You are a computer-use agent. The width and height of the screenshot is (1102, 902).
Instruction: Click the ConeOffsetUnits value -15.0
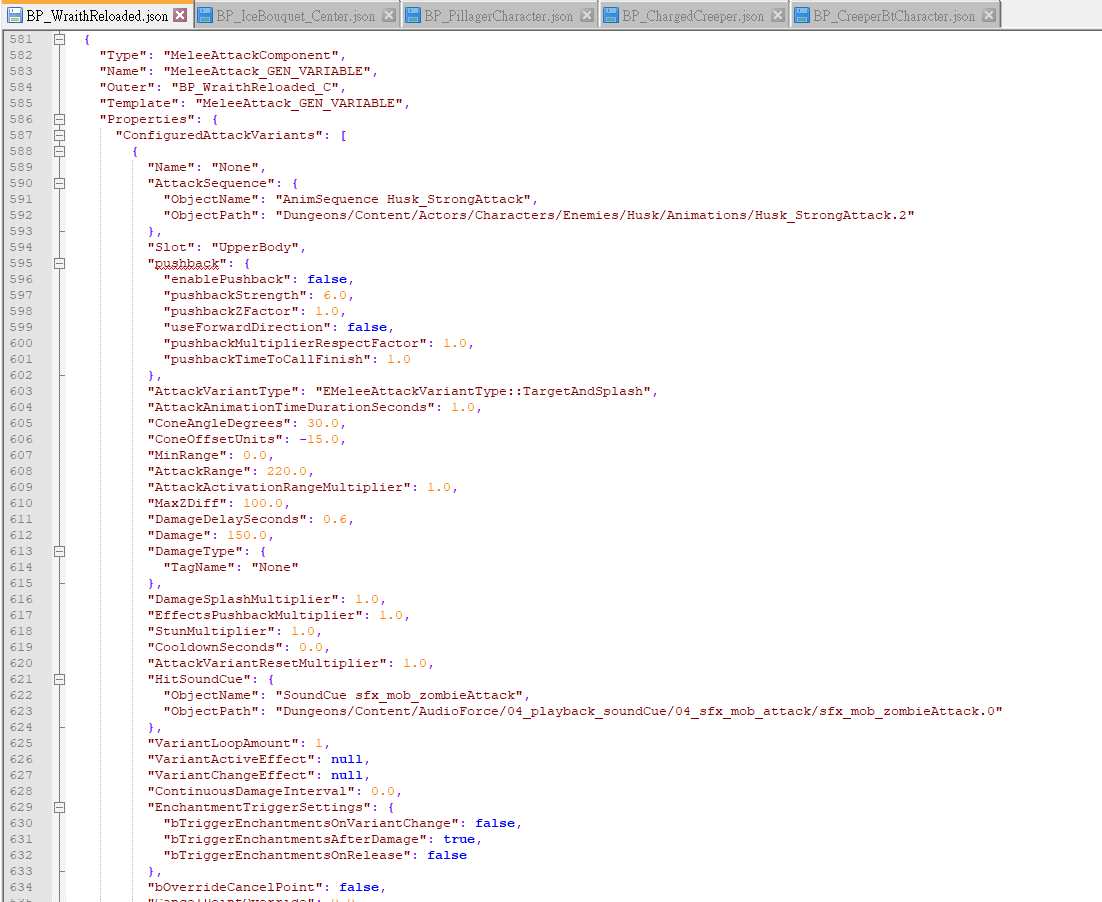tap(319, 439)
